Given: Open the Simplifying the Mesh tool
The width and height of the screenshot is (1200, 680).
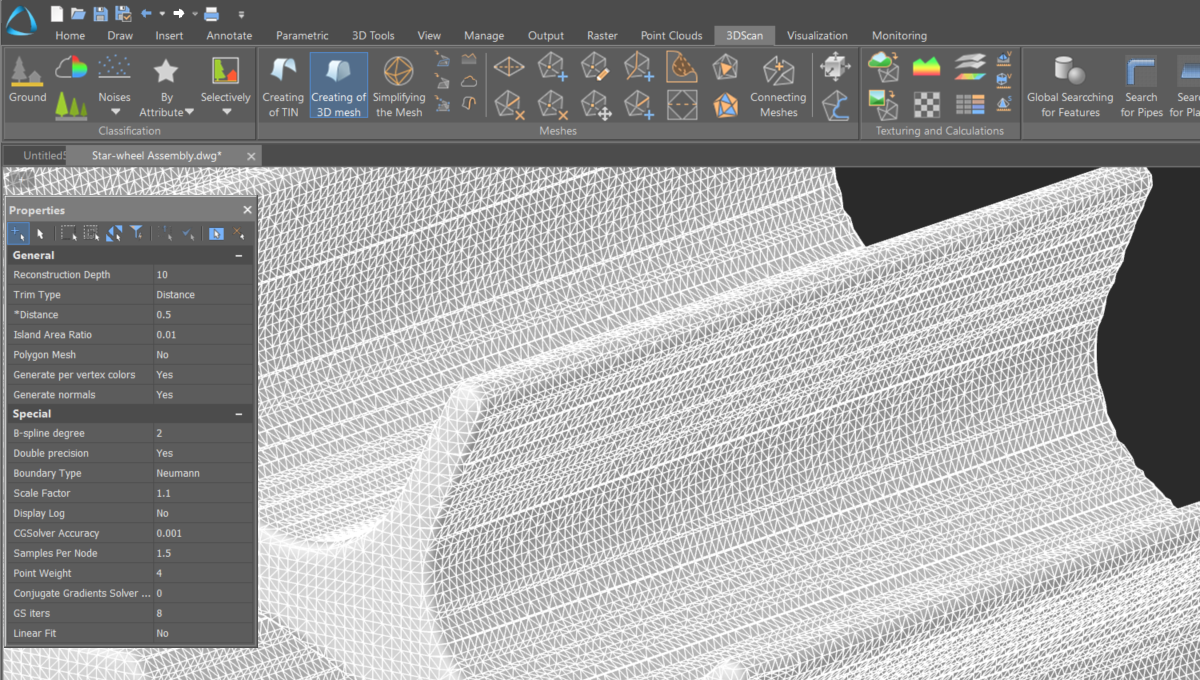Looking at the screenshot, I should coord(399,84).
